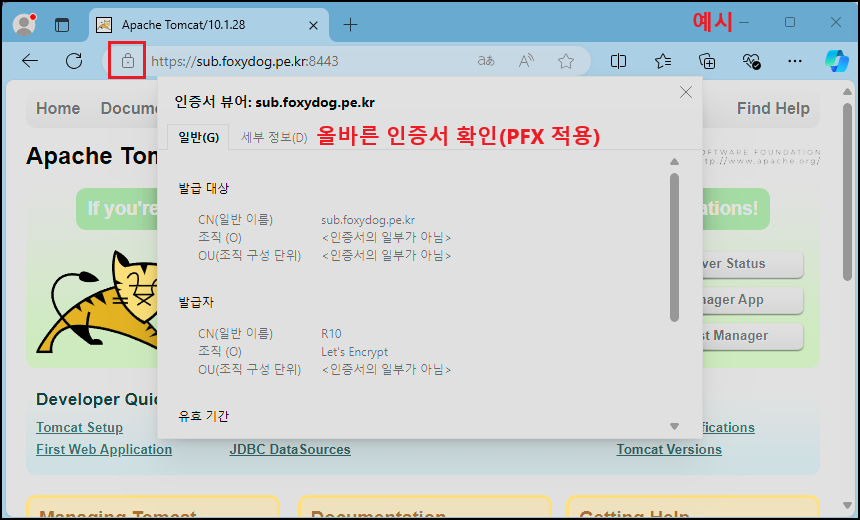
Task: Open the collections icon
Action: (707, 61)
